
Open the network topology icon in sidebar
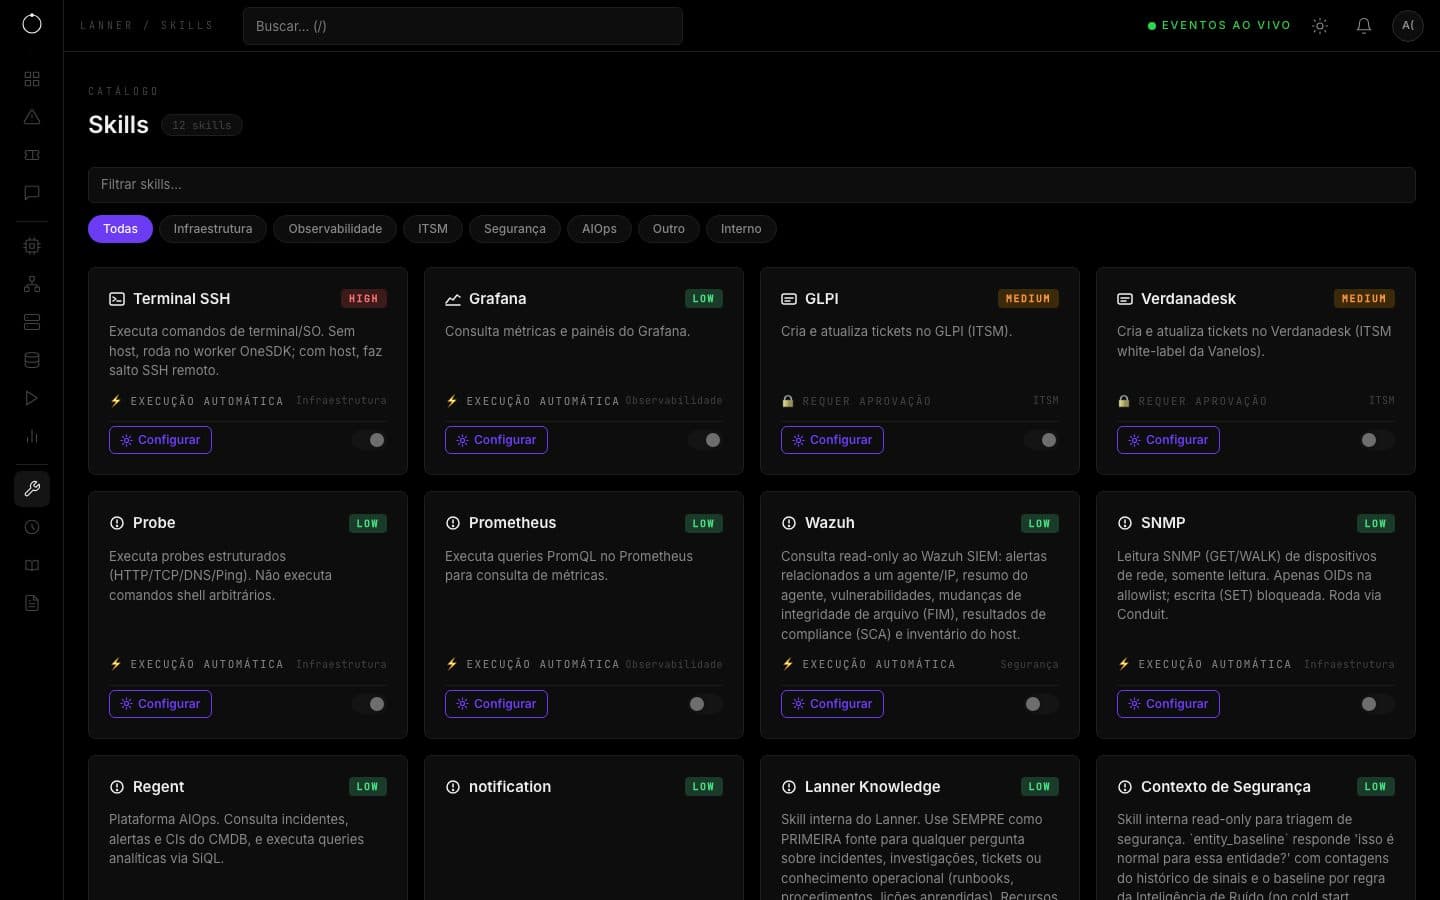point(32,284)
